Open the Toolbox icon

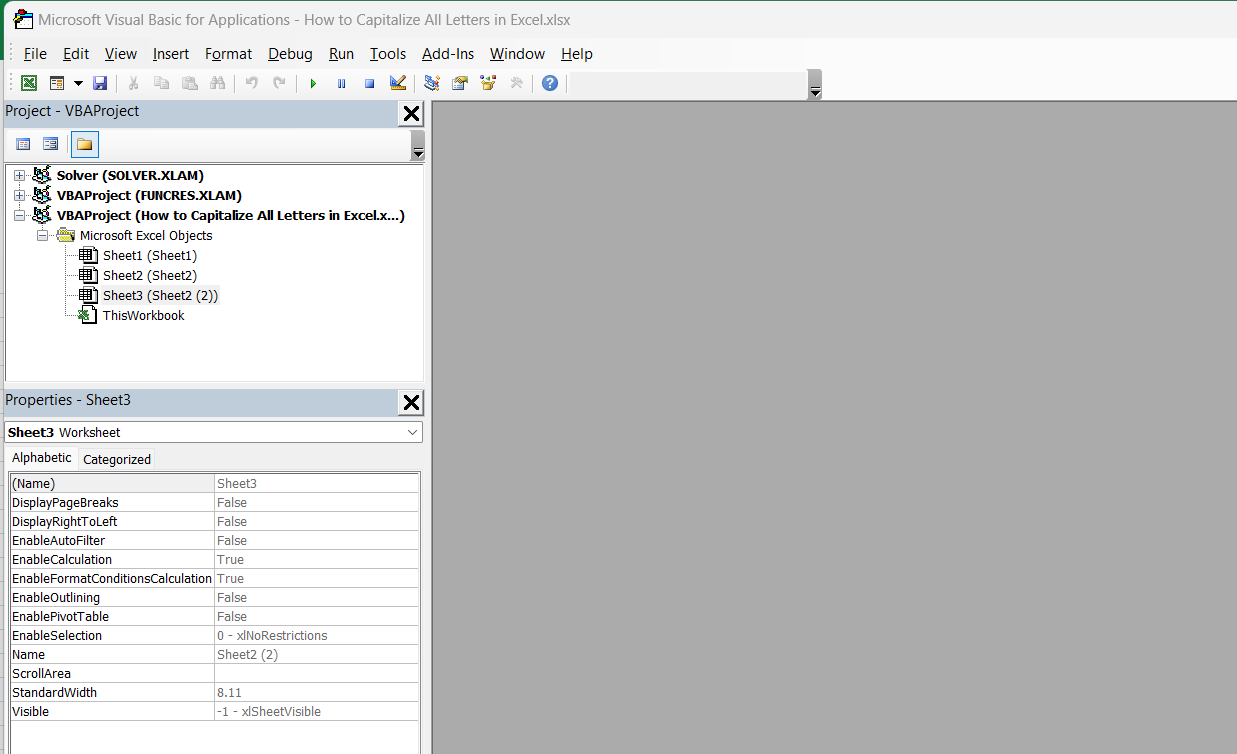[516, 83]
